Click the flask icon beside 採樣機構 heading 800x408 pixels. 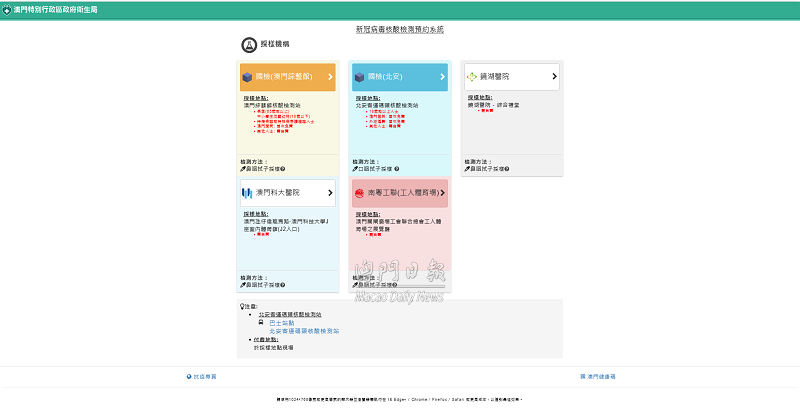pos(249,46)
